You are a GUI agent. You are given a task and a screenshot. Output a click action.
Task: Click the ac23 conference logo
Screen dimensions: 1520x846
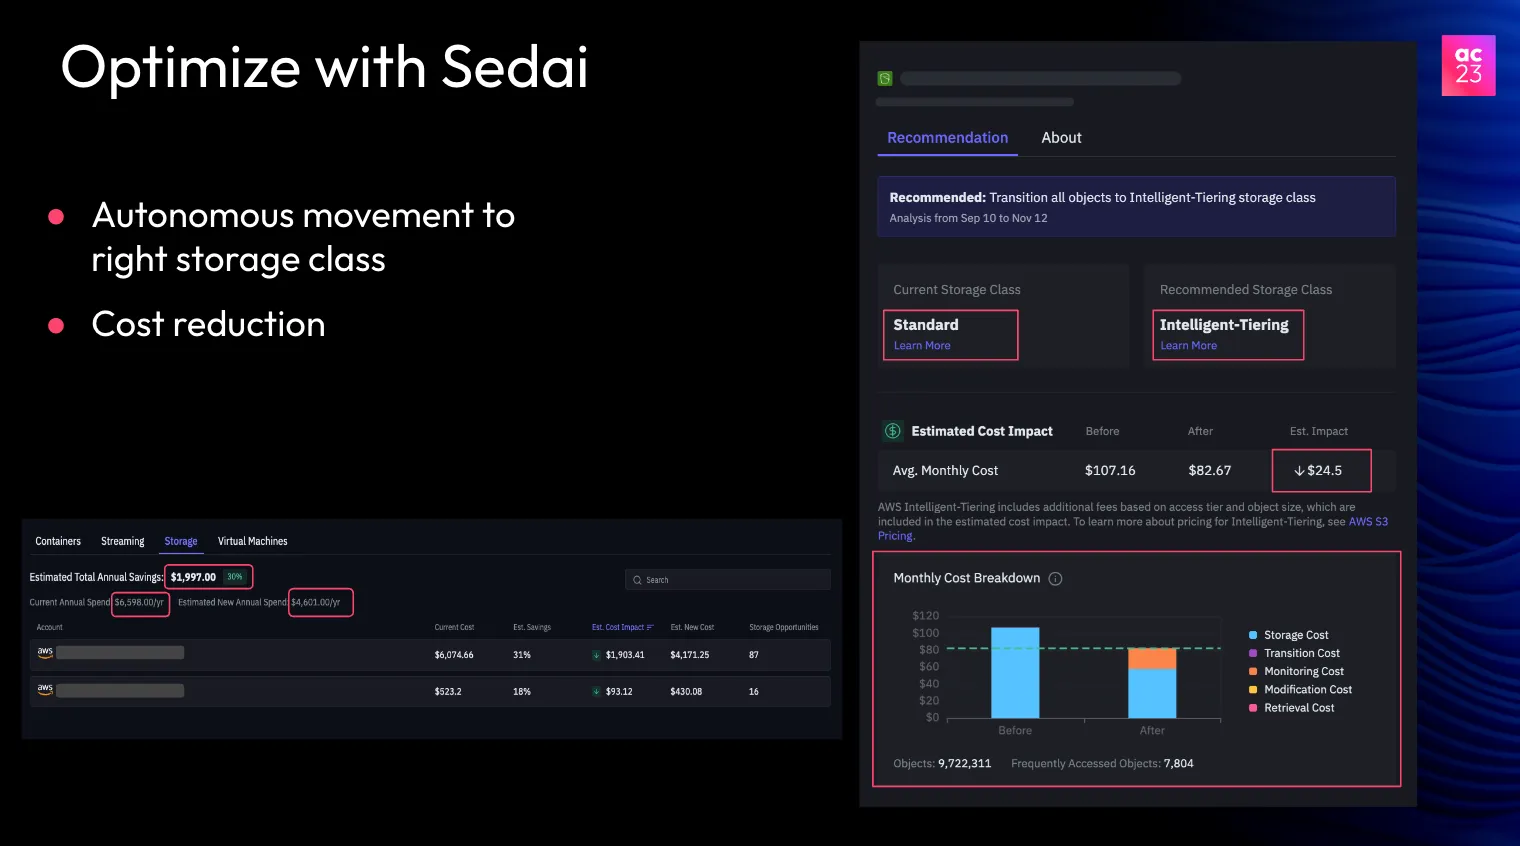pos(1468,65)
